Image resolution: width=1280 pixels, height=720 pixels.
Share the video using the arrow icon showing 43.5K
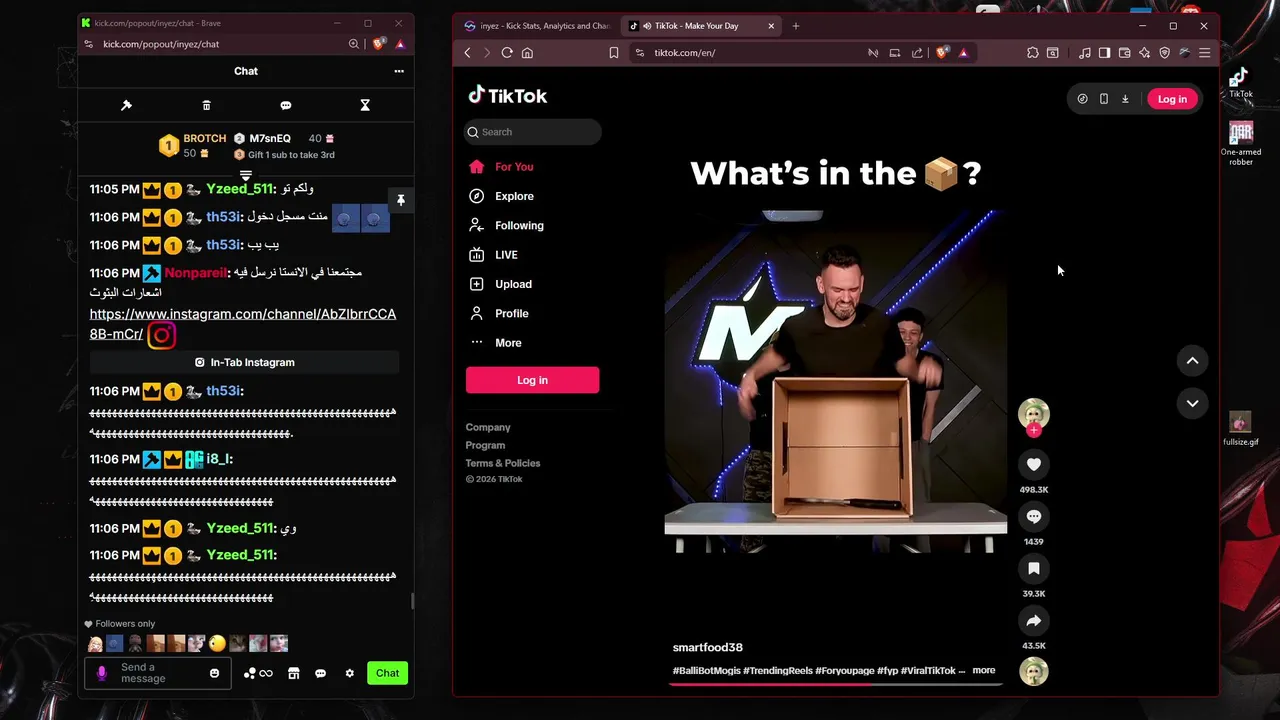pos(1034,621)
